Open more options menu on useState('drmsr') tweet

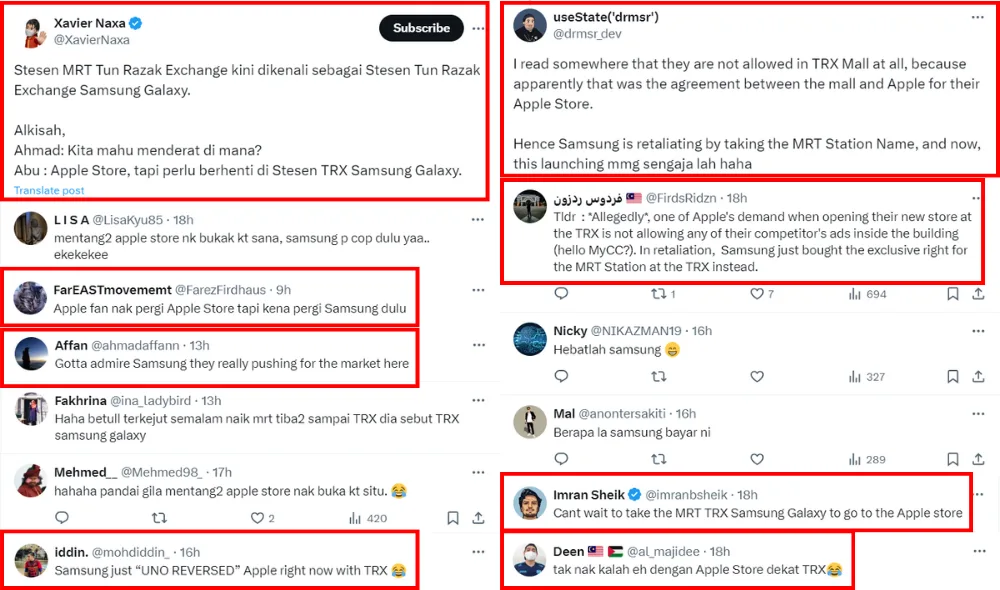pyautogui.click(x=977, y=17)
